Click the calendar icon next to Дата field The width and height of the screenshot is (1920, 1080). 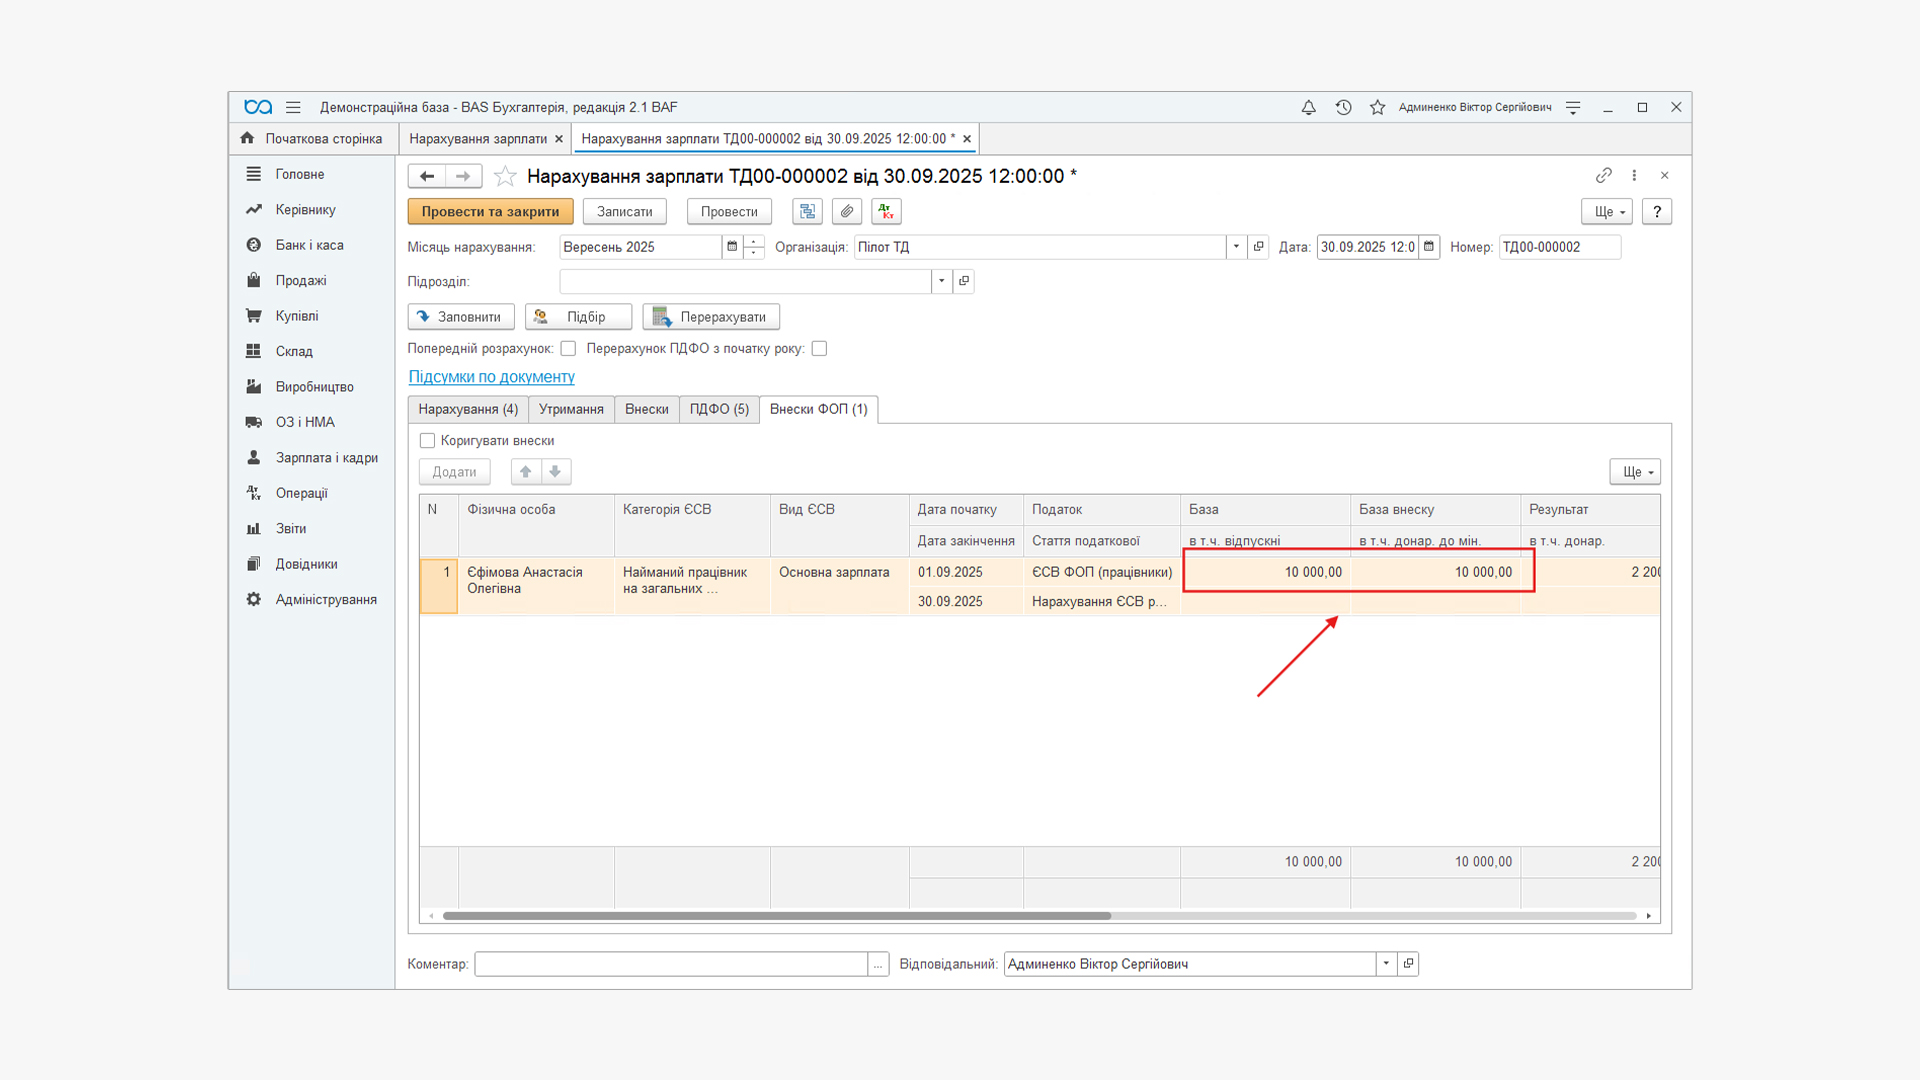click(x=1429, y=247)
